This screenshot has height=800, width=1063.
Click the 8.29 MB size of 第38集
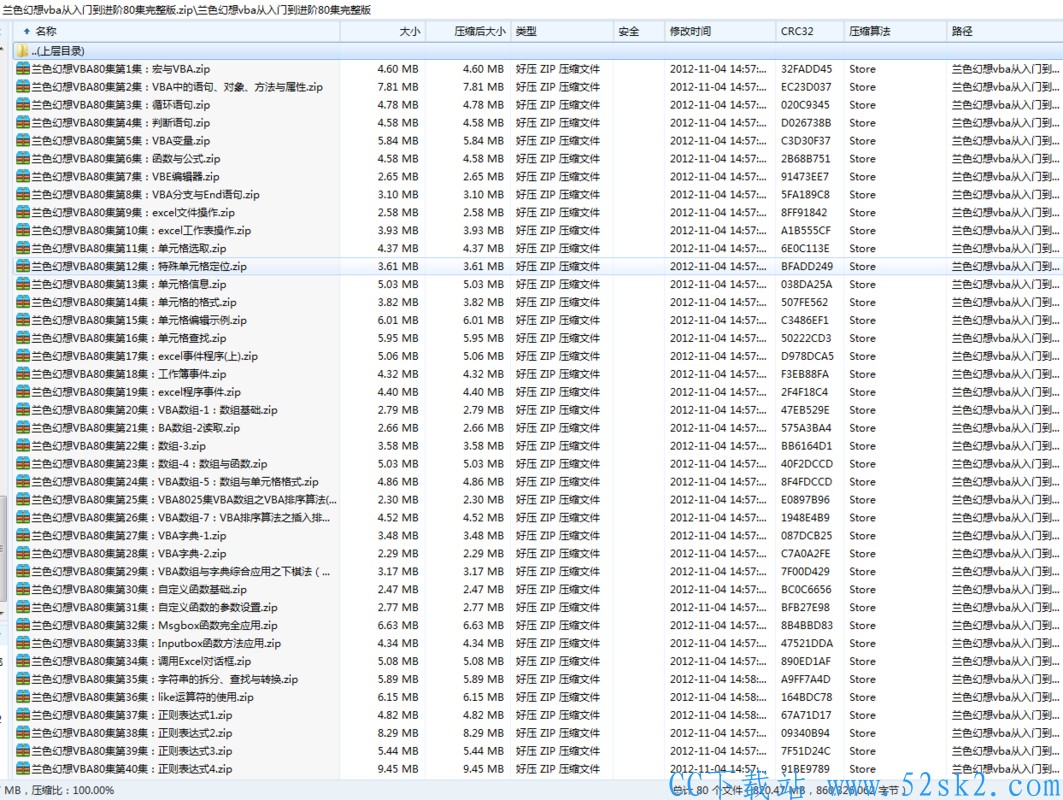398,733
